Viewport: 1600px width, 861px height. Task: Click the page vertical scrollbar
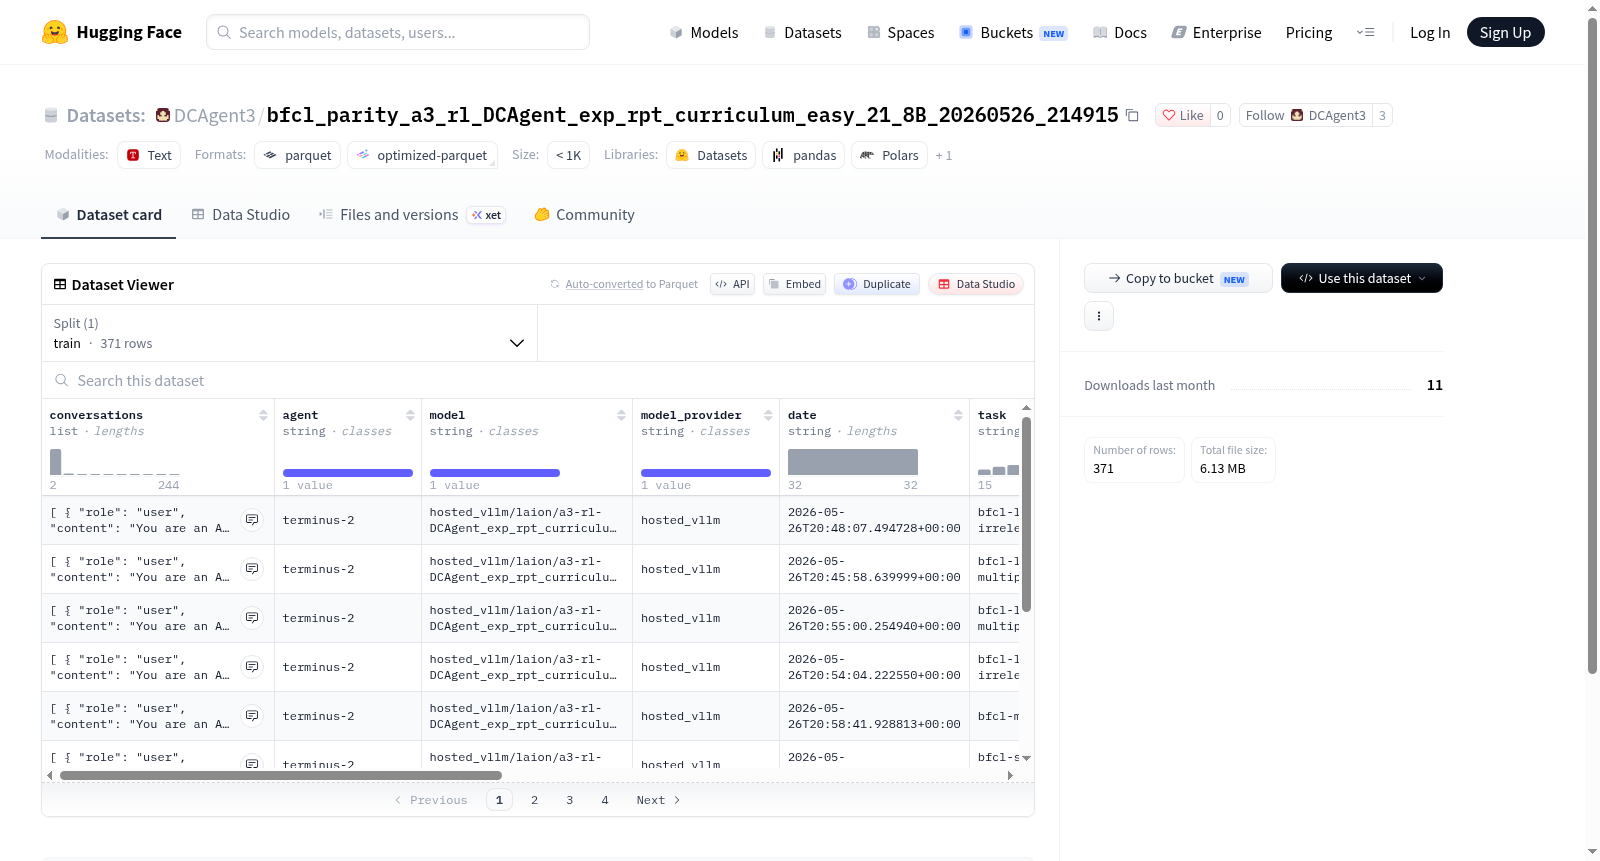1592,345
